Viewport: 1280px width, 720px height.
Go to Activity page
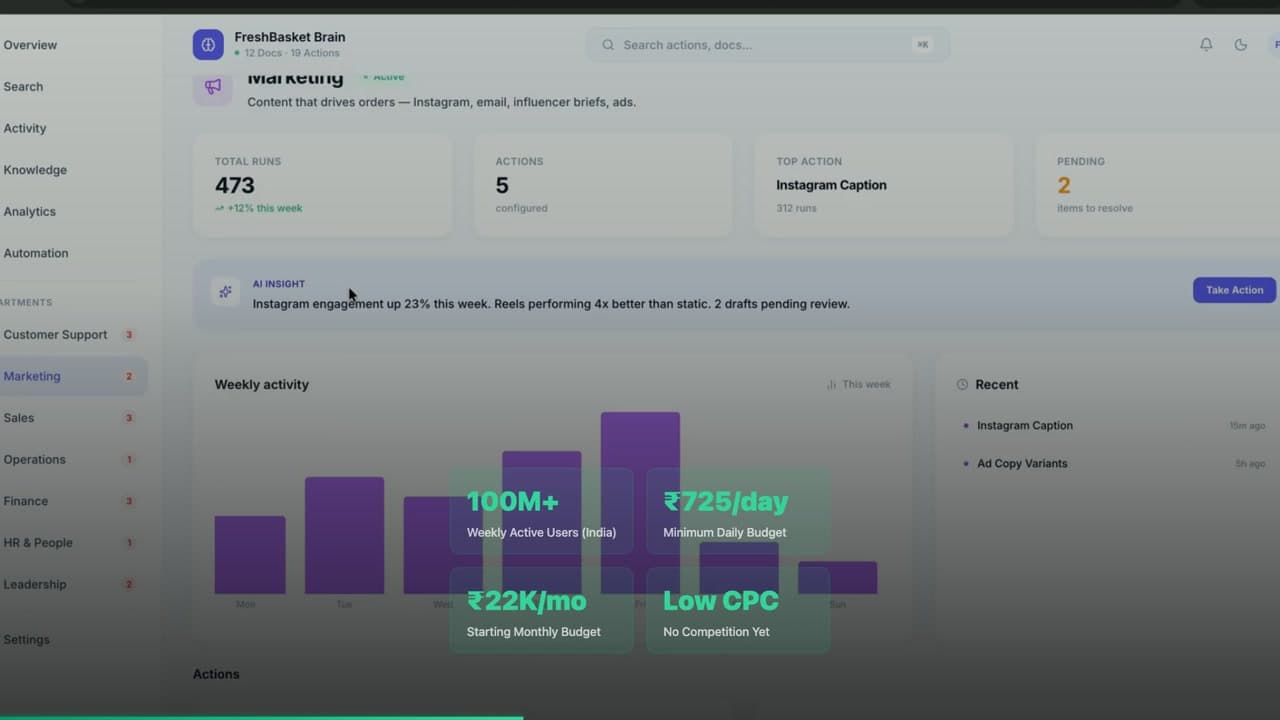25,128
